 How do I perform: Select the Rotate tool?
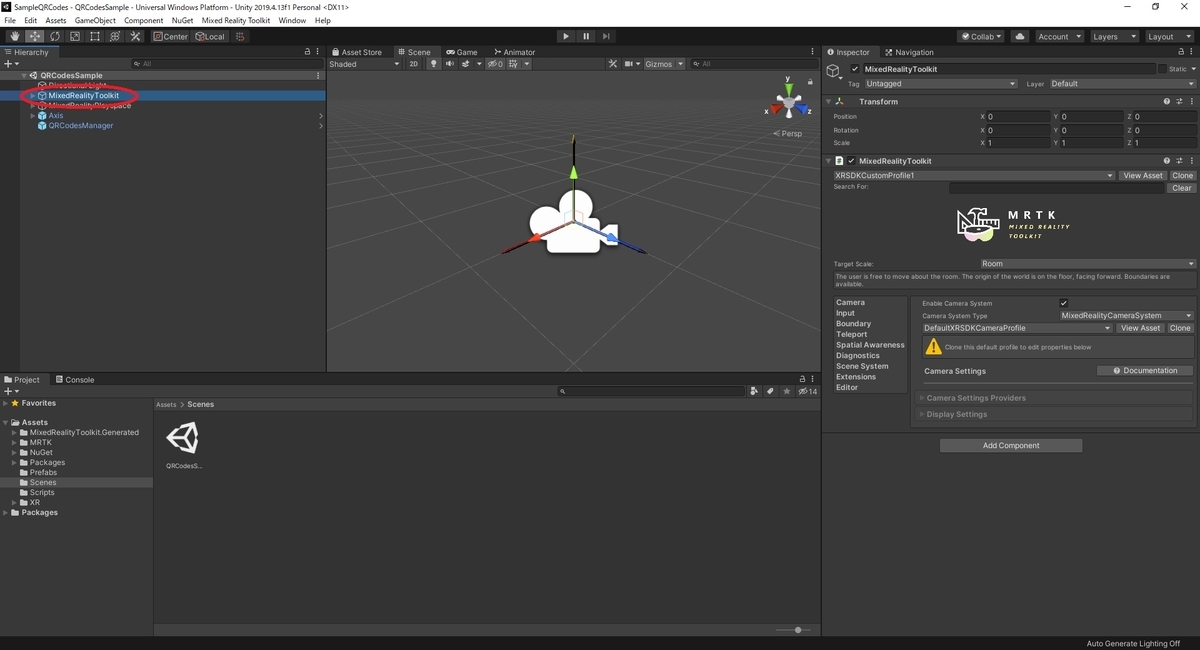[55, 36]
